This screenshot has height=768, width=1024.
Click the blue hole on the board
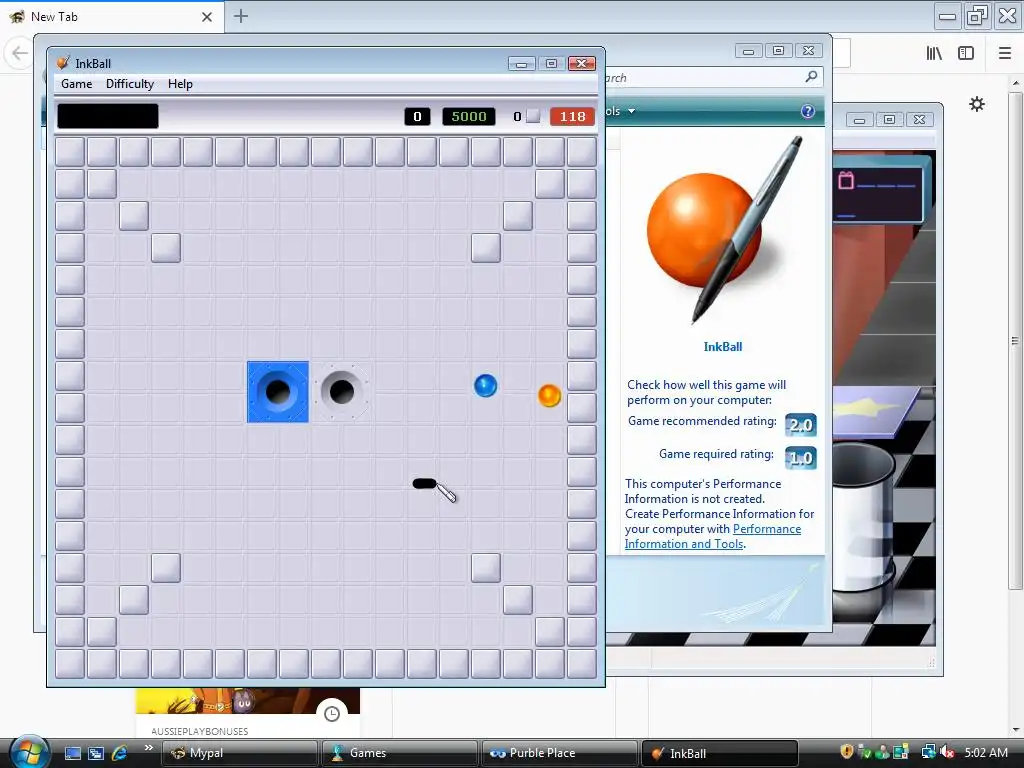tap(278, 391)
